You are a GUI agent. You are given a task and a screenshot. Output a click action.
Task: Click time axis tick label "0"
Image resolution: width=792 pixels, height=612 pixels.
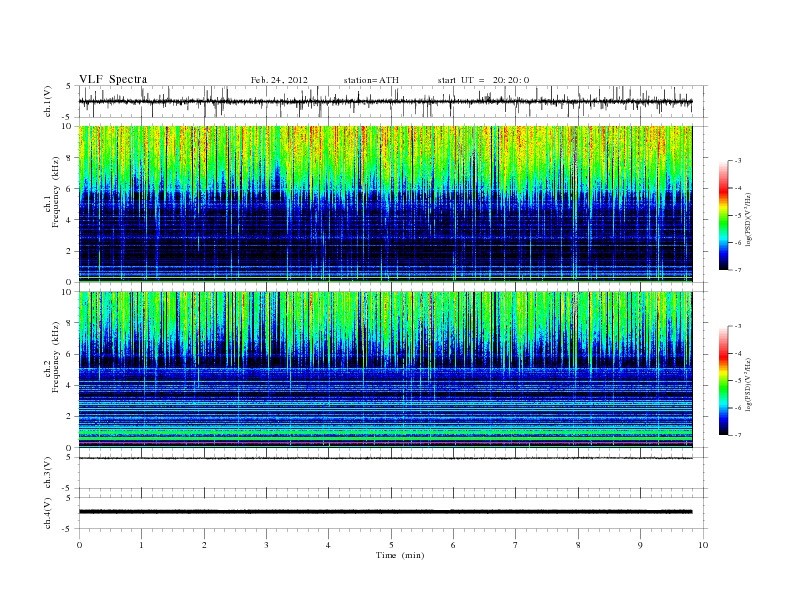[79, 545]
